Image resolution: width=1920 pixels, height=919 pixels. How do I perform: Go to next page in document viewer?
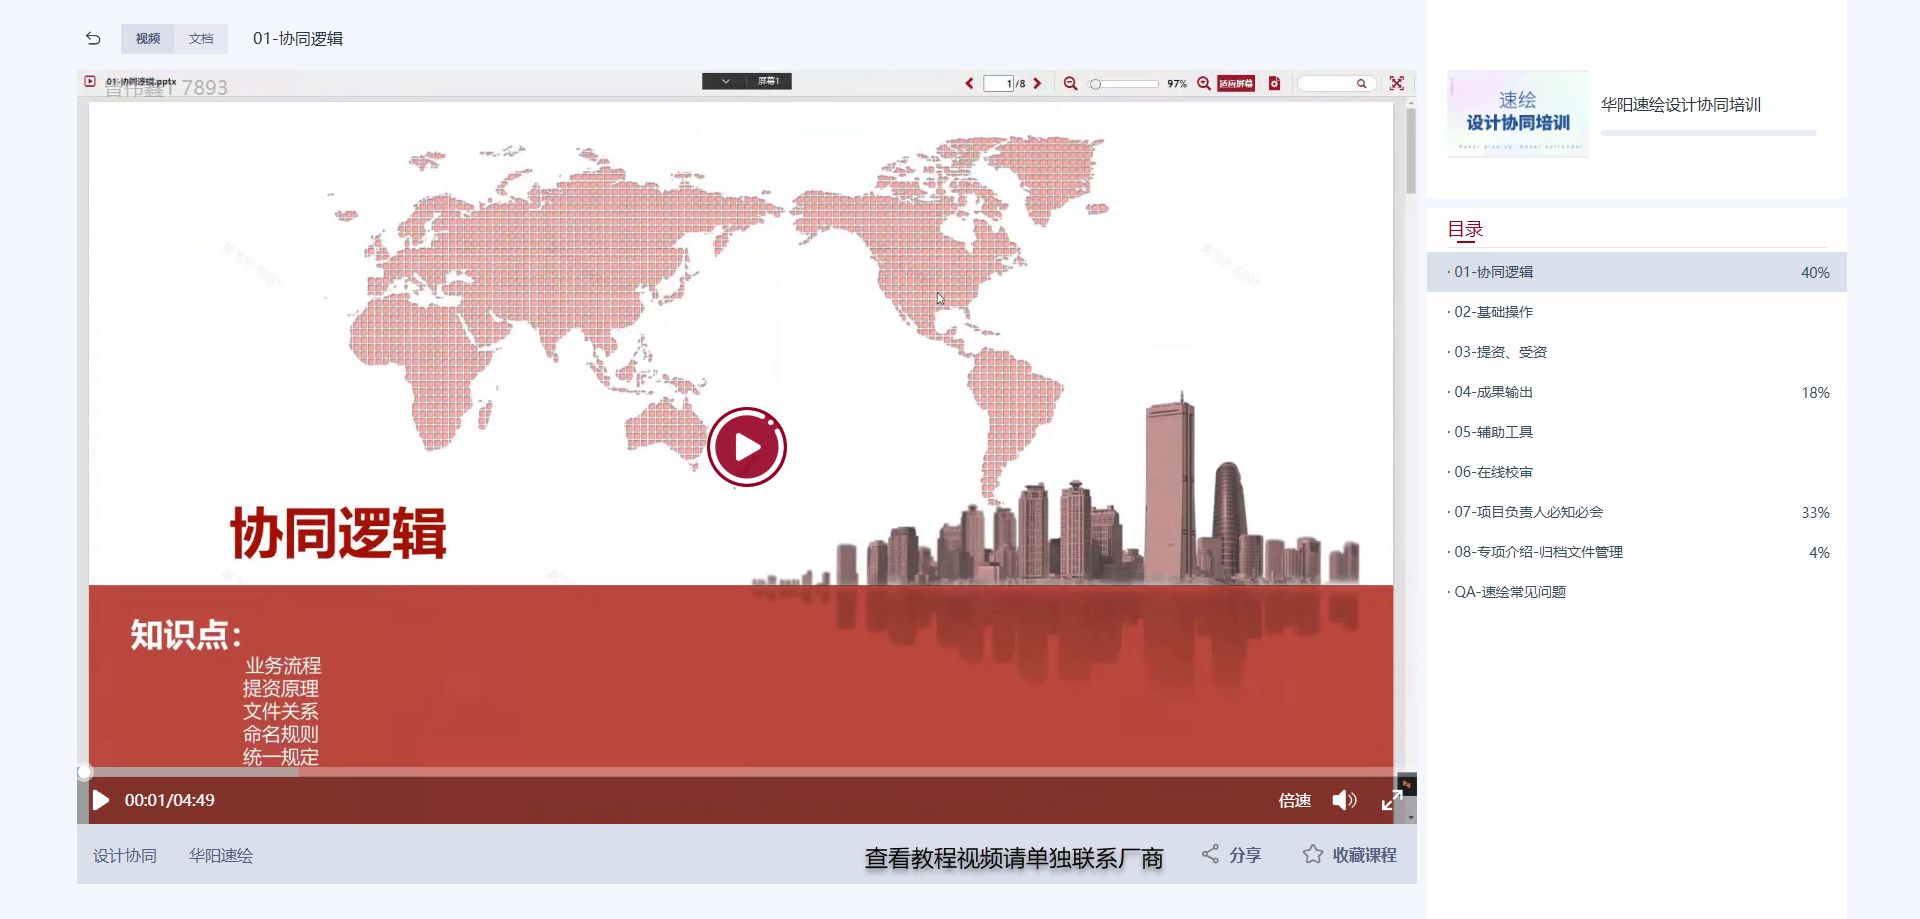1037,84
